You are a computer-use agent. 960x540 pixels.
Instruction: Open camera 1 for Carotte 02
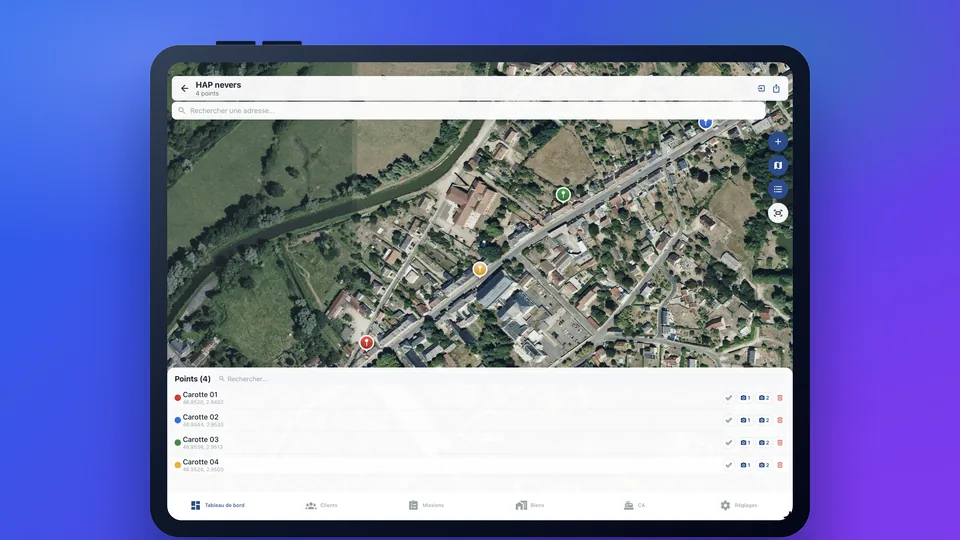pyautogui.click(x=745, y=421)
